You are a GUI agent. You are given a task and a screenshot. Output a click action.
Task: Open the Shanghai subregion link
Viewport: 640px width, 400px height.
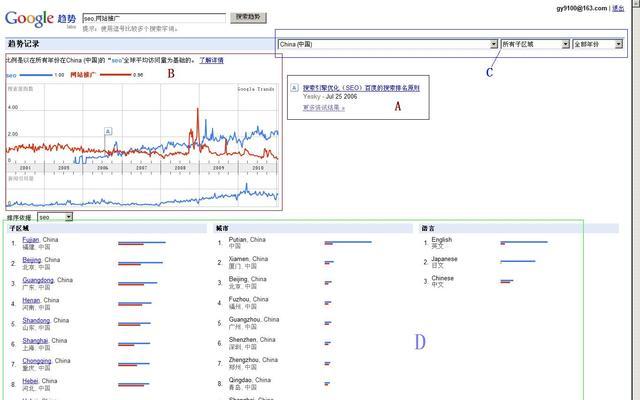tap(35, 340)
